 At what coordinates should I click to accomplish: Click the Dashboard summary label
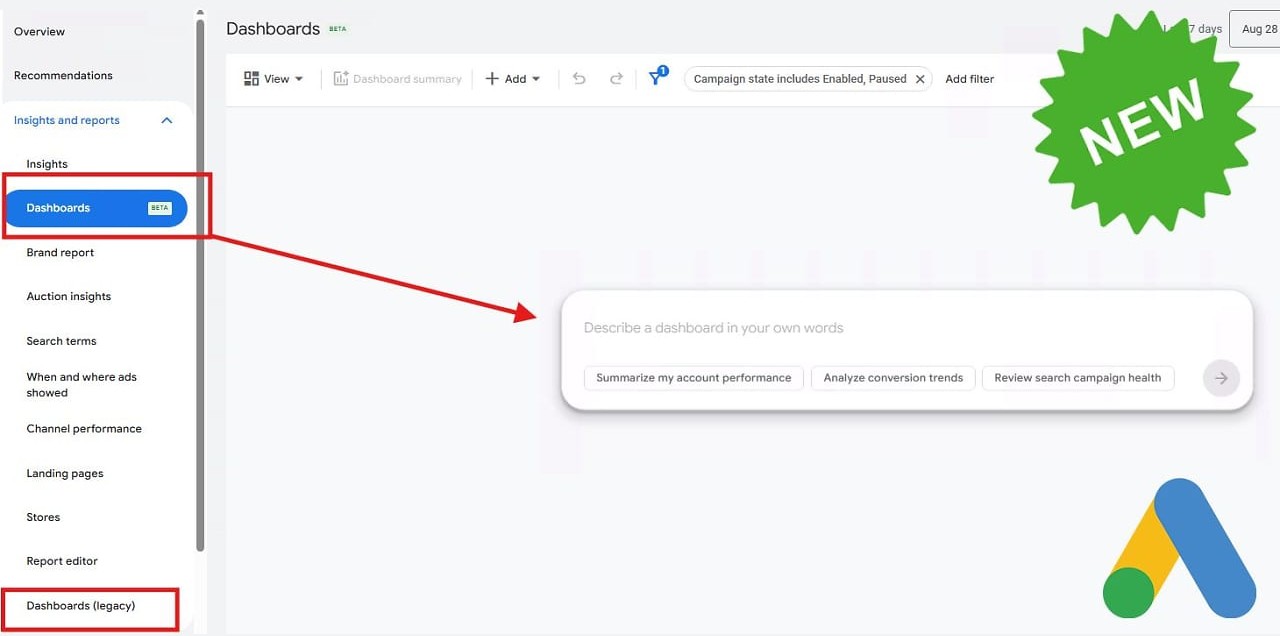[408, 79]
